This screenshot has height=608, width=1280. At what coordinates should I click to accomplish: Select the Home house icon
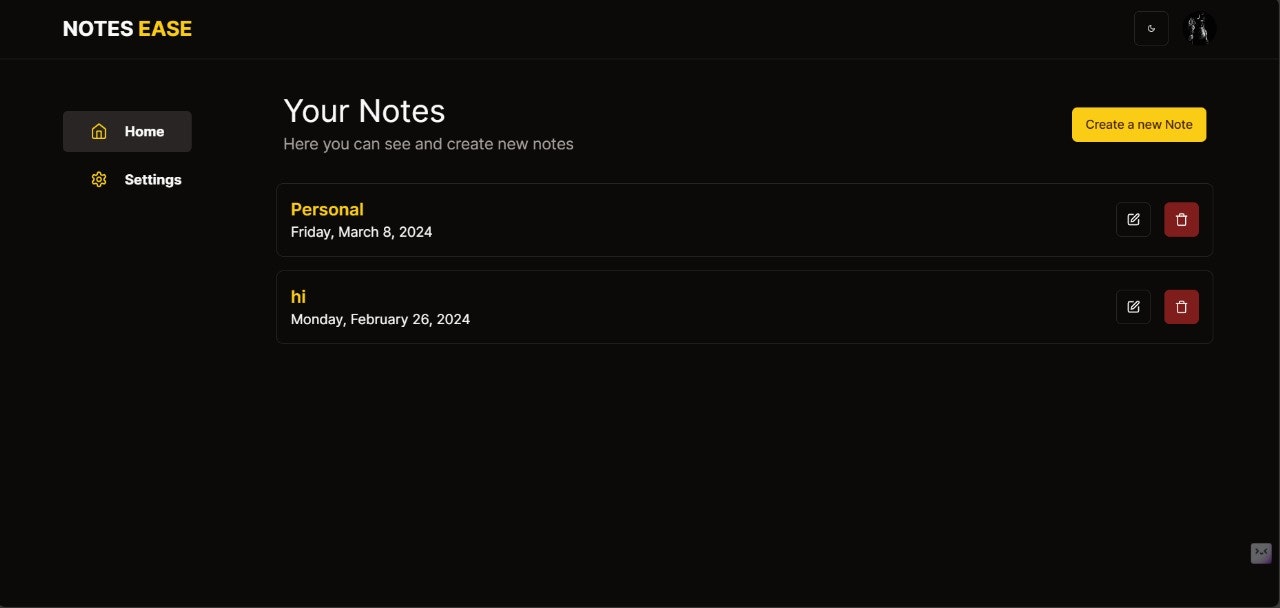pos(99,131)
